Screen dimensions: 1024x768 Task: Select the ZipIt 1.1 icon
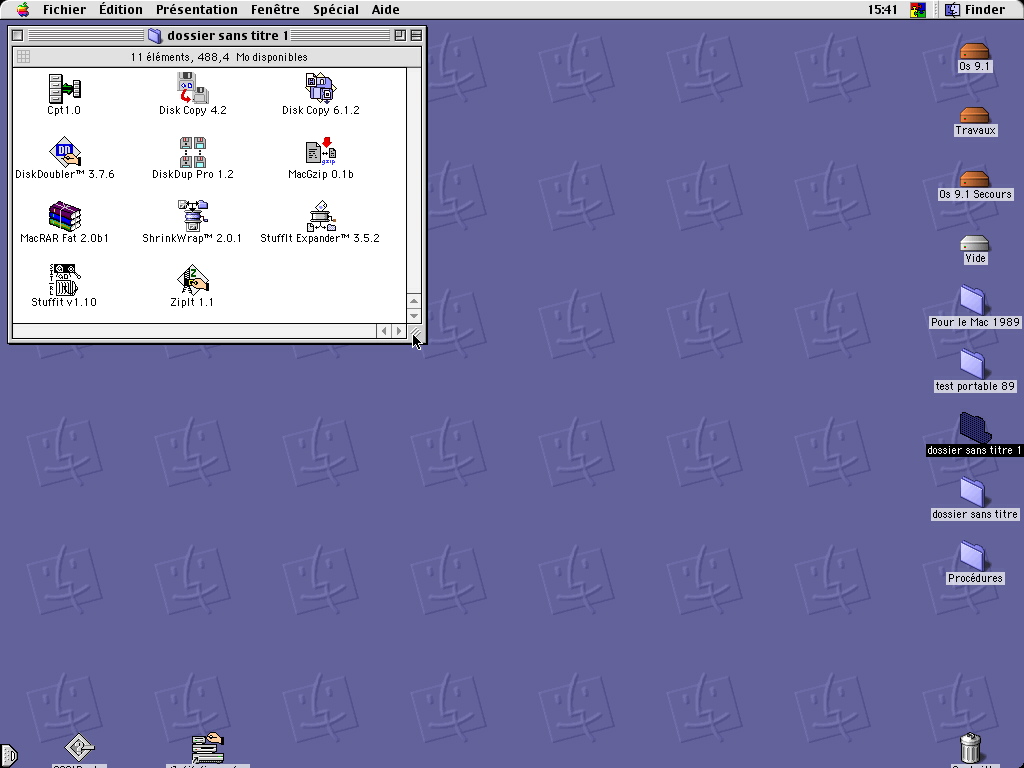pyautogui.click(x=192, y=280)
